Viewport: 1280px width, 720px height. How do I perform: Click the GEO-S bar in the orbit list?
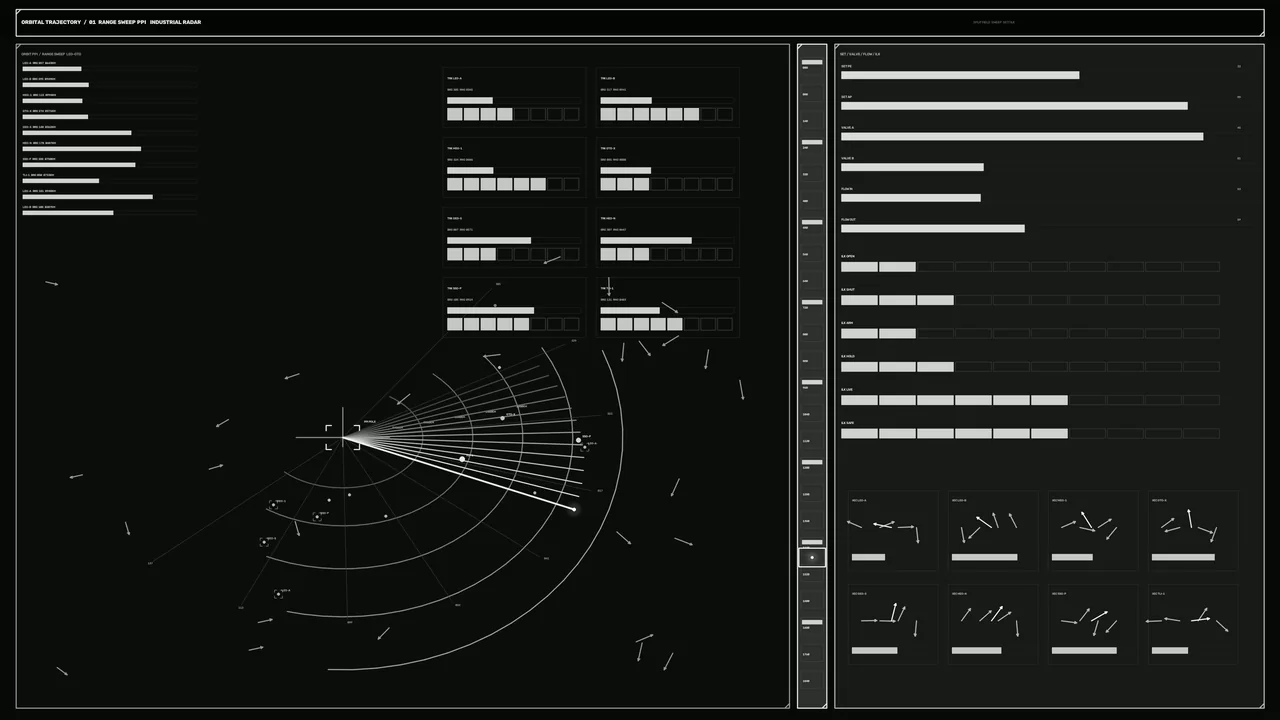(x=109, y=132)
